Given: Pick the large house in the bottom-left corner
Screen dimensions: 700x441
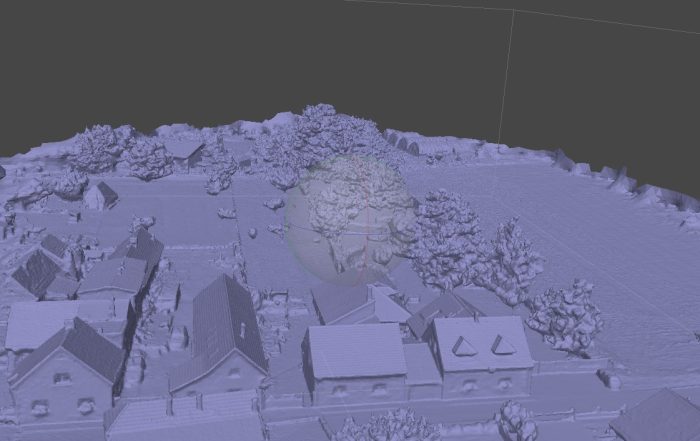Looking at the screenshot, I should click(67, 368).
